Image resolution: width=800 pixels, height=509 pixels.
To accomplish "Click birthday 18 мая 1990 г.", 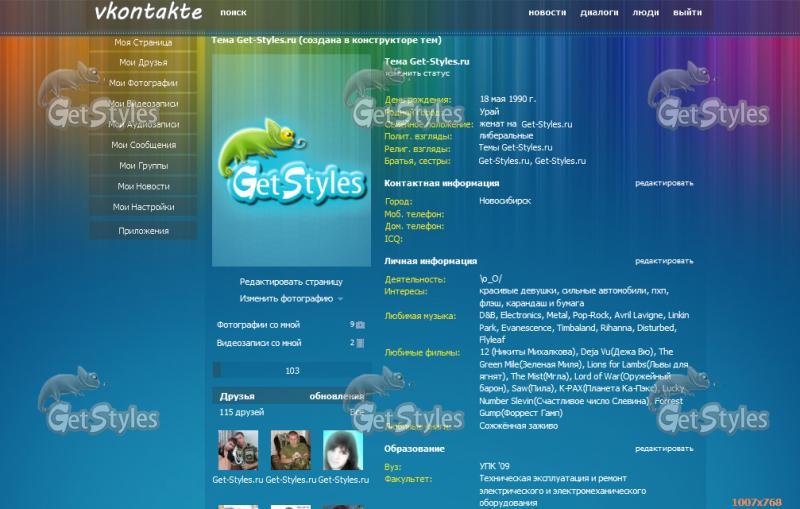I will (508, 99).
